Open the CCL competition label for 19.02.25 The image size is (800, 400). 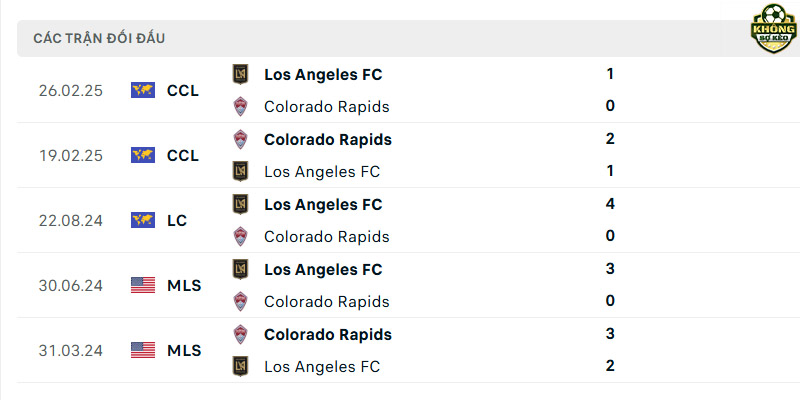(x=183, y=156)
